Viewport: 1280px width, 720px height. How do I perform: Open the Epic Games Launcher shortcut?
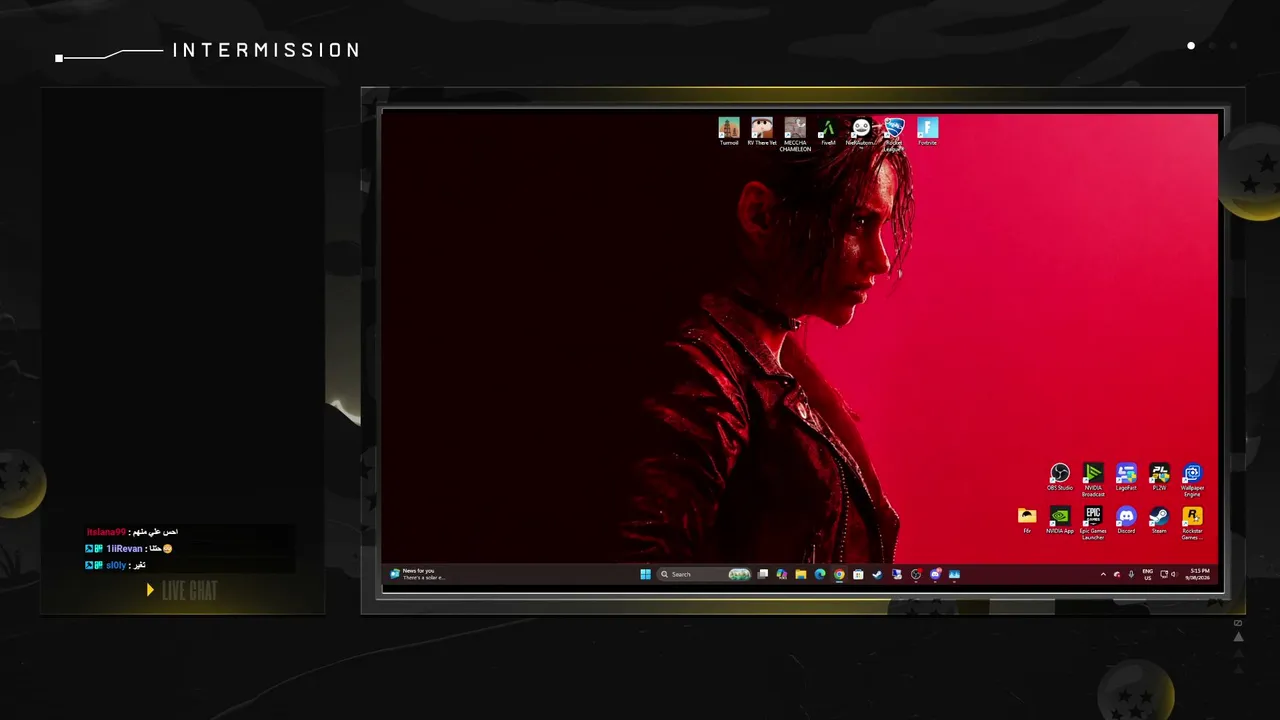[1093, 523]
